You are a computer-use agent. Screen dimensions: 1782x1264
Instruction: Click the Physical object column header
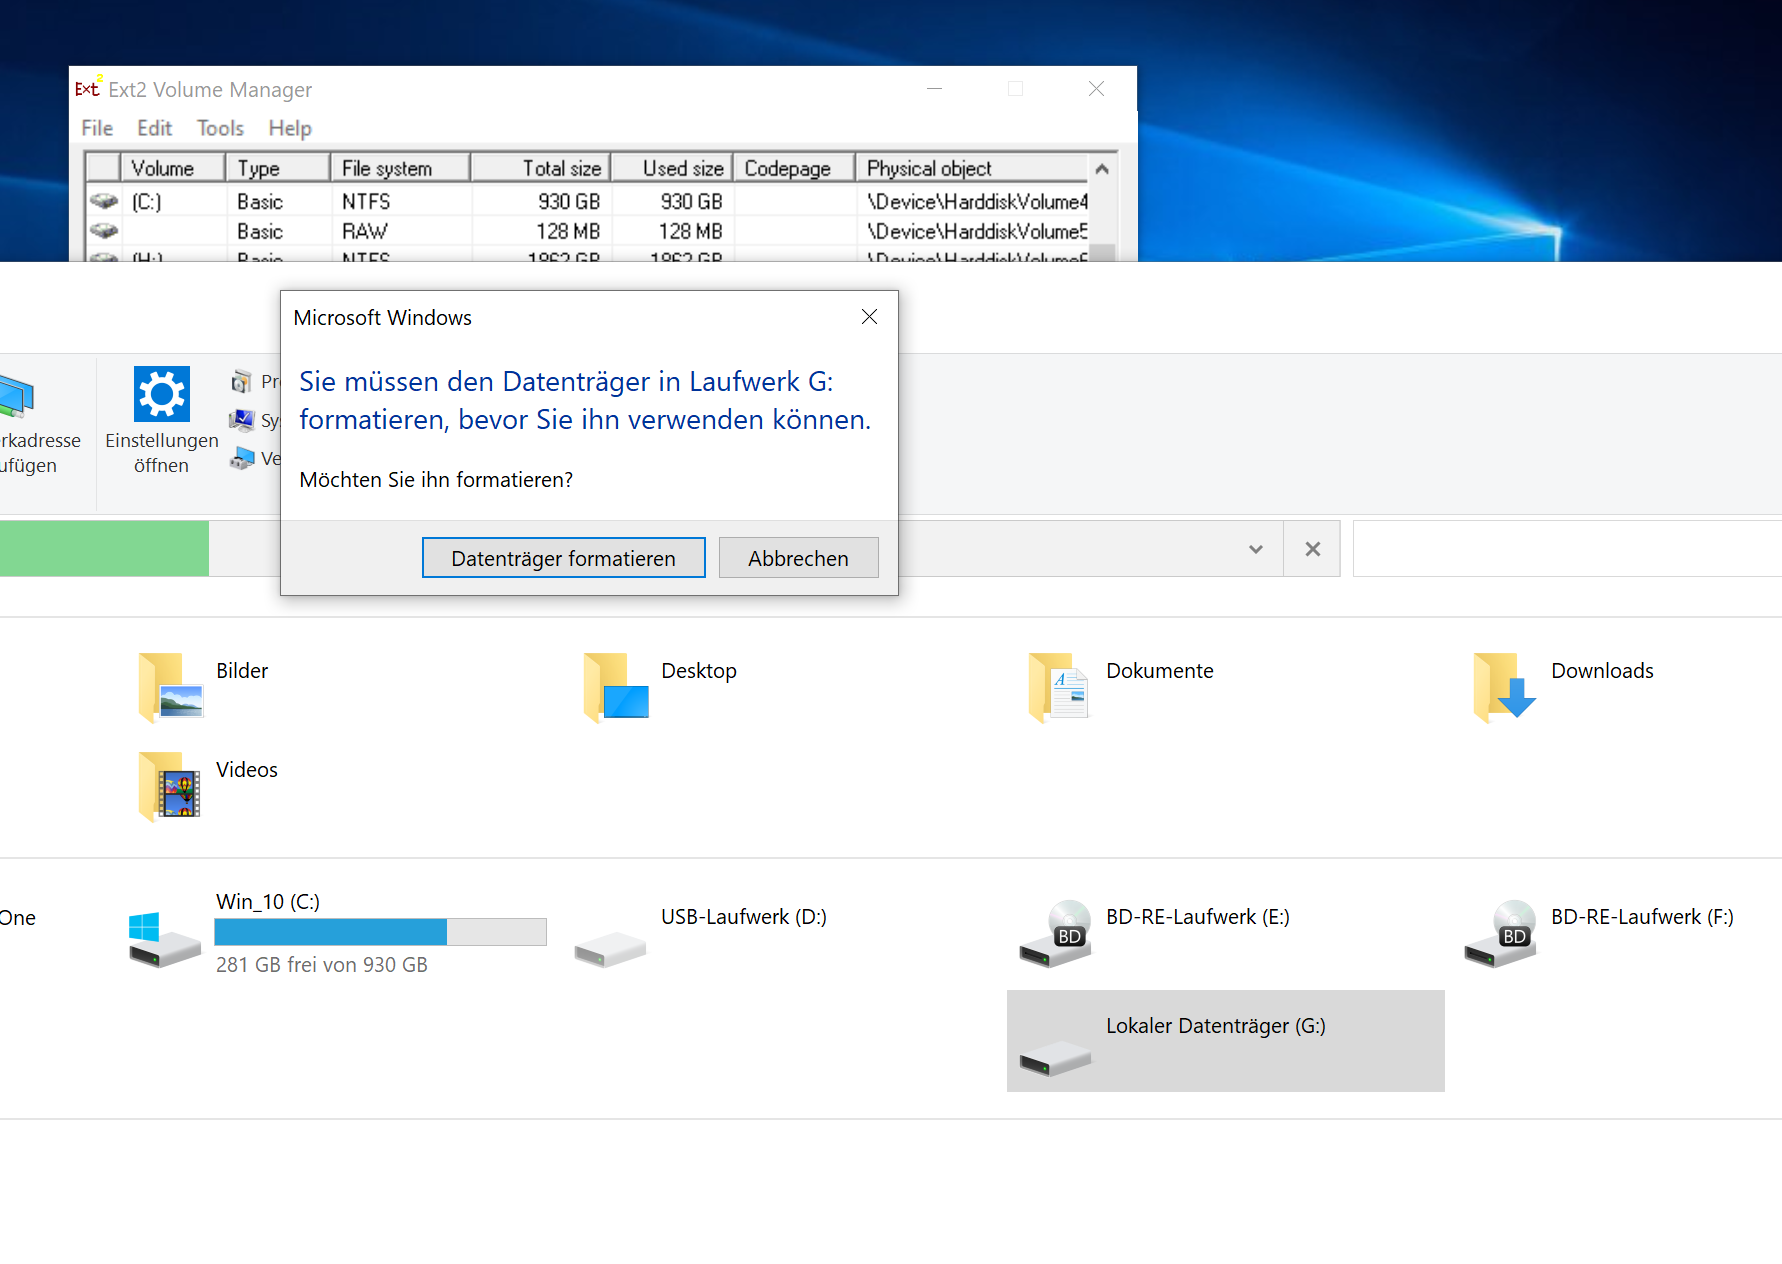pyautogui.click(x=972, y=168)
